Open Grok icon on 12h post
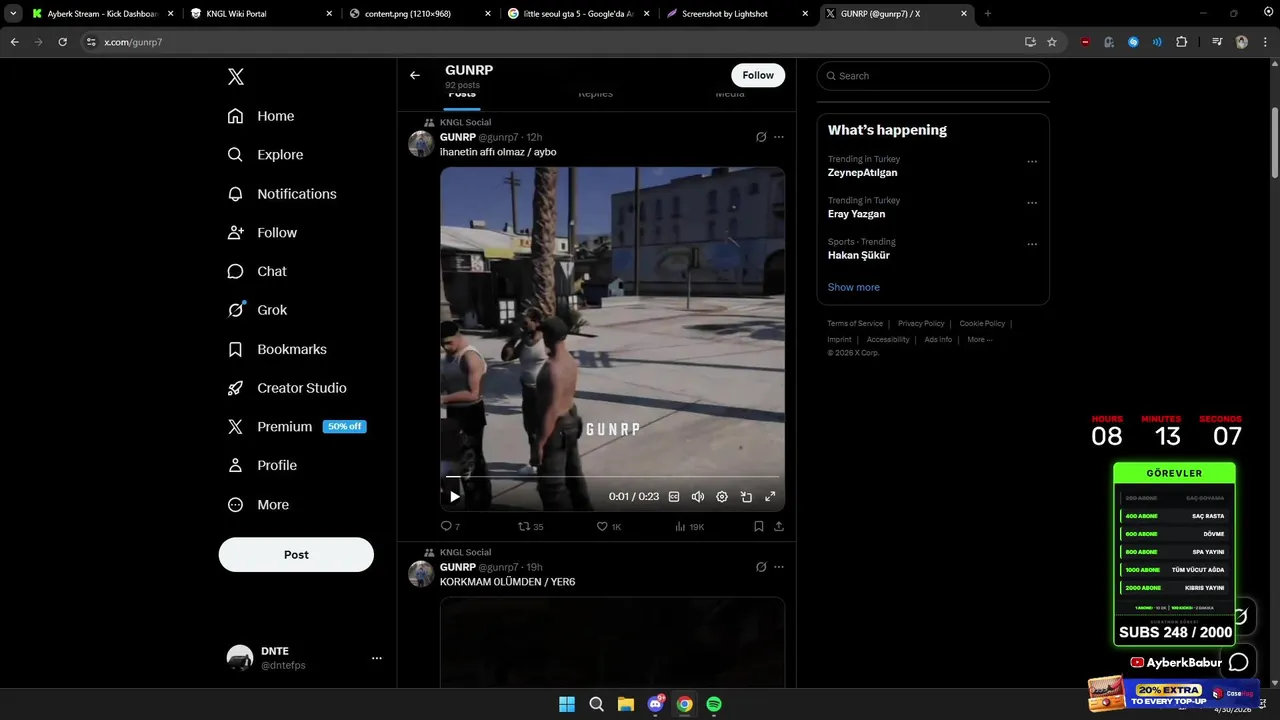This screenshot has width=1280, height=720. pyautogui.click(x=761, y=137)
